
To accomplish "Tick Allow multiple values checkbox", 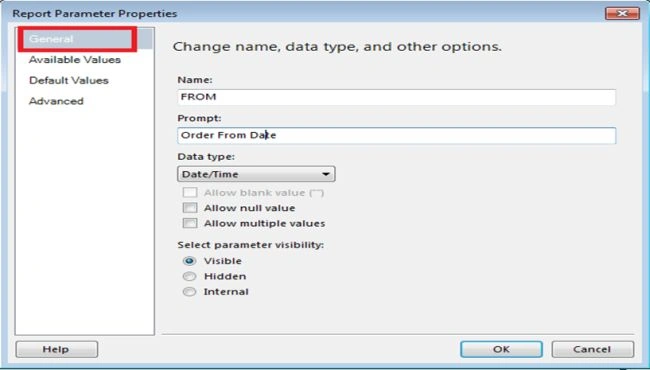I will [190, 223].
